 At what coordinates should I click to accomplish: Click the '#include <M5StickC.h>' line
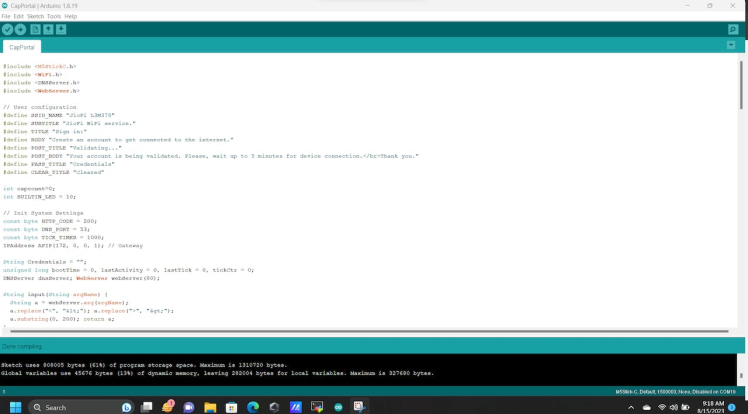[x=40, y=66]
